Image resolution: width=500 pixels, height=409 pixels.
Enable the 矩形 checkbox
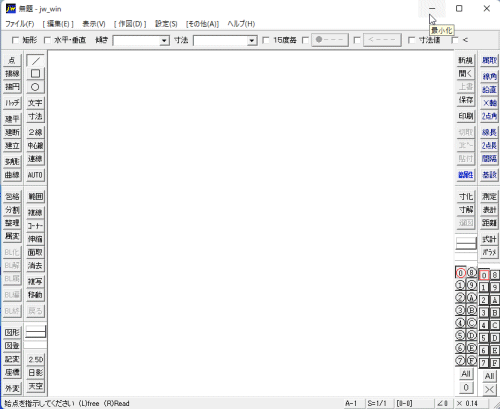(x=15, y=40)
